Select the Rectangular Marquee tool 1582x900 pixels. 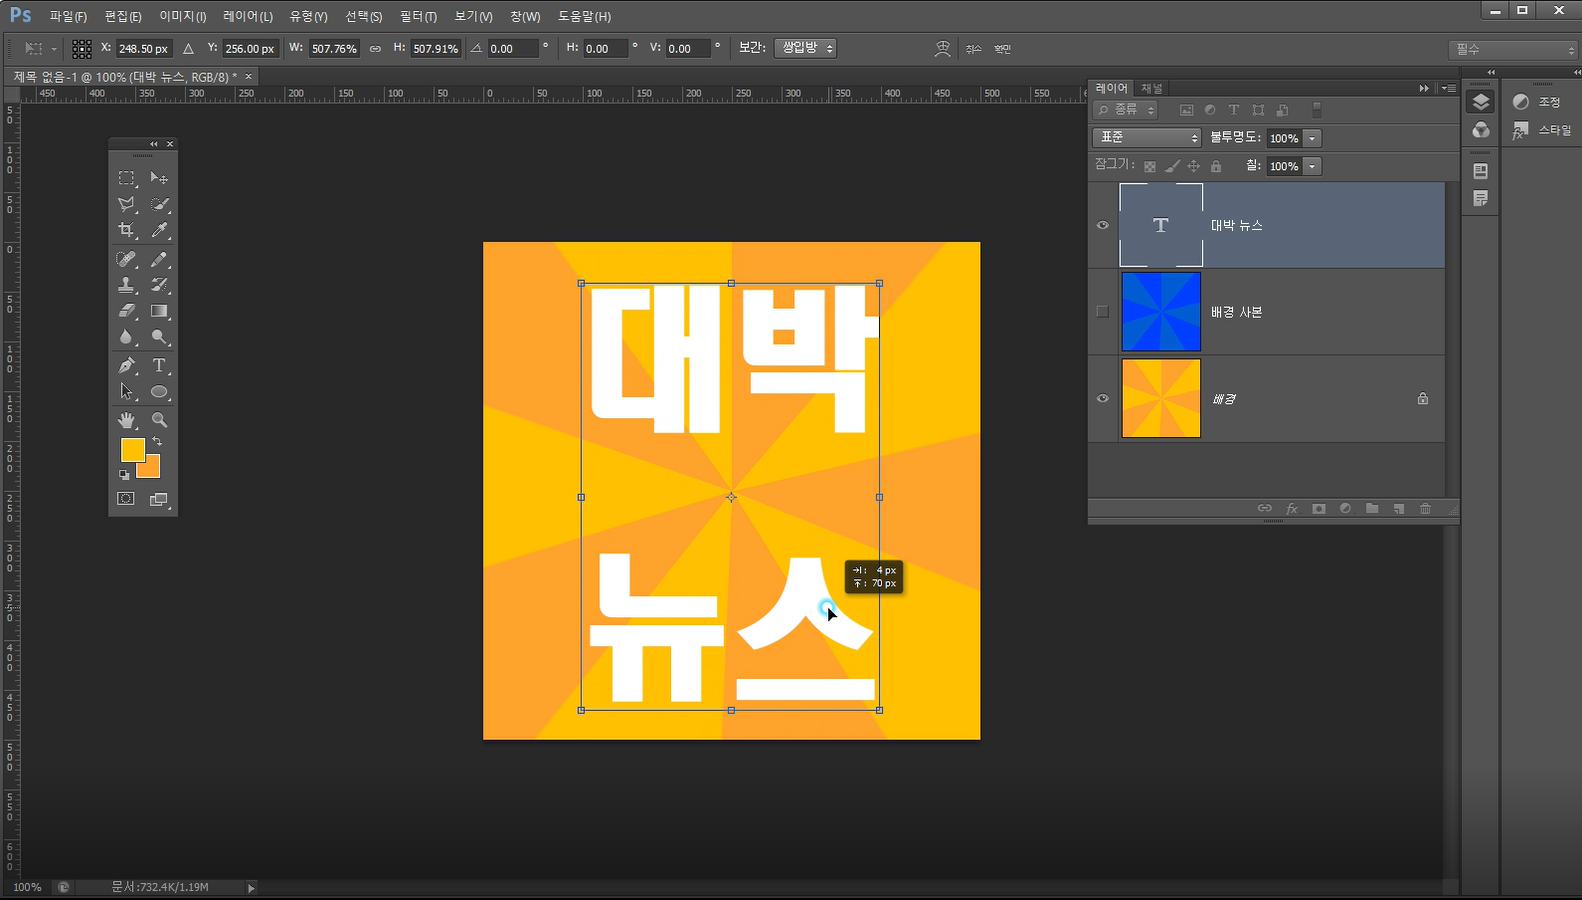point(127,178)
